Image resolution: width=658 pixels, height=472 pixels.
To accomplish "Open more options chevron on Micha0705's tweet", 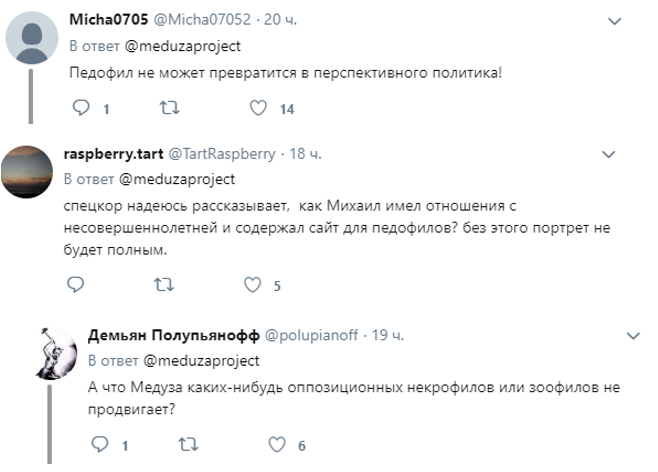I will (615, 21).
